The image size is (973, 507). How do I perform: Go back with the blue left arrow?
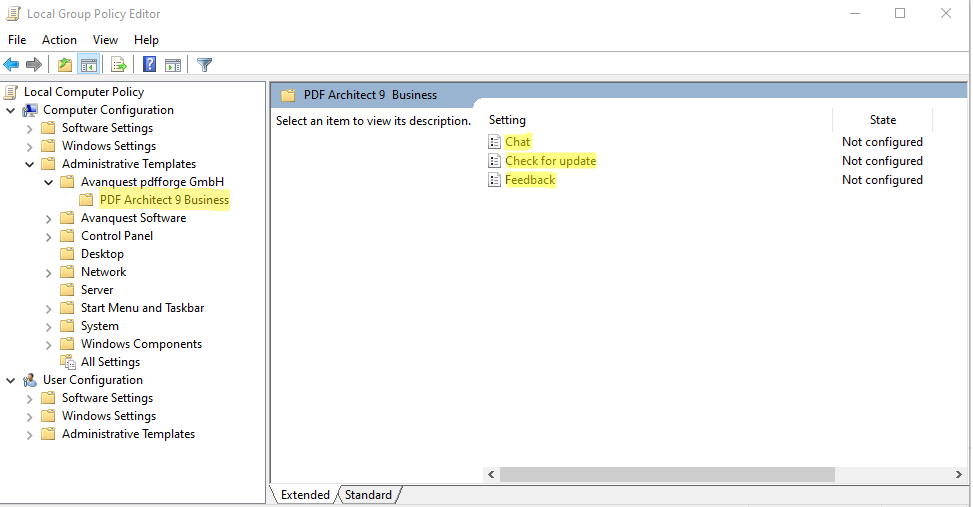(x=11, y=65)
